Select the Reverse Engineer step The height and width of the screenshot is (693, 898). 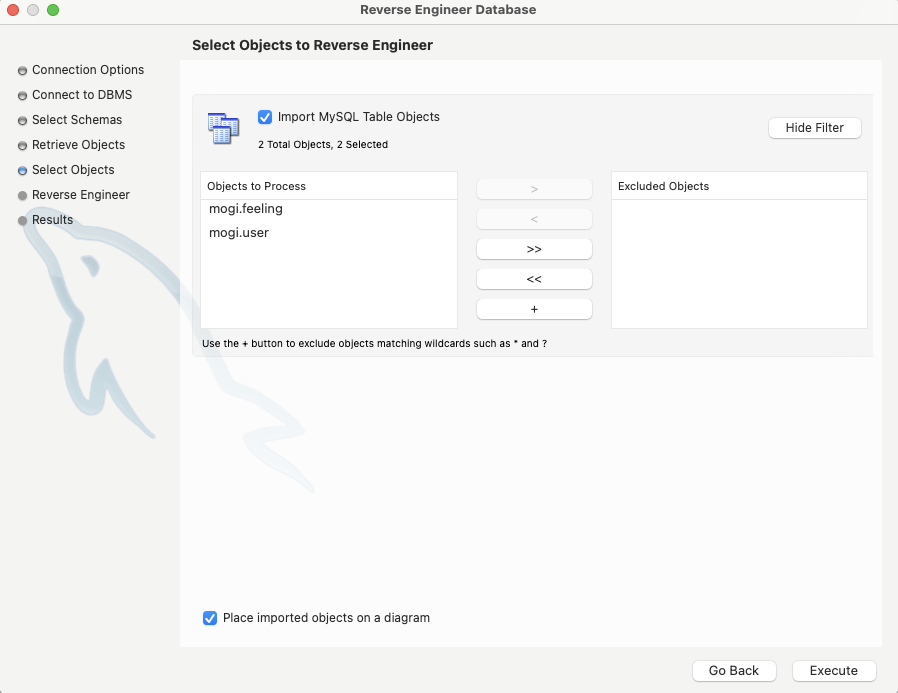pyautogui.click(x=74, y=195)
